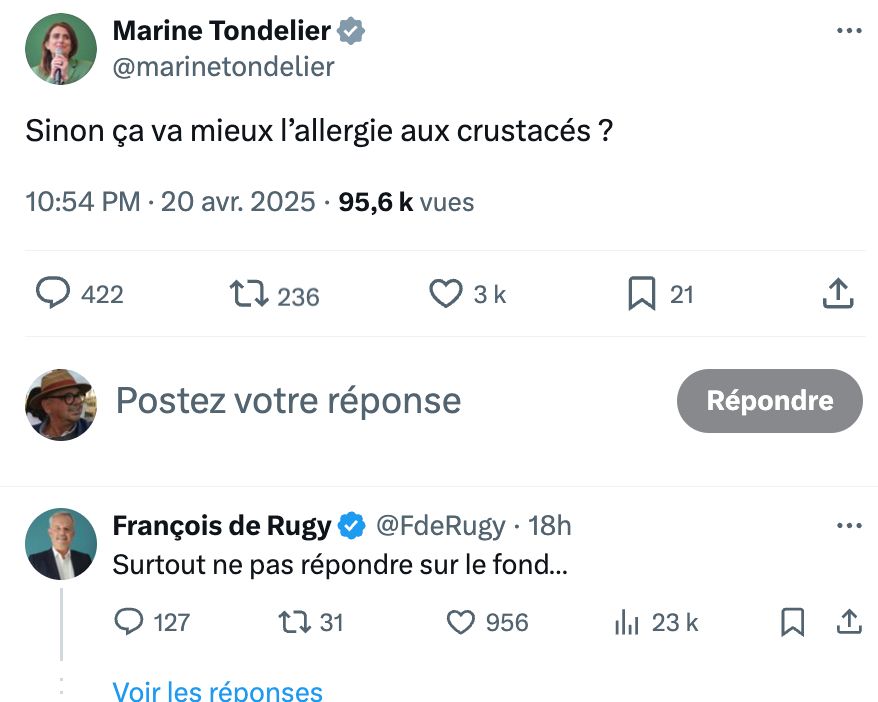This screenshot has height=702, width=878.
Task: Open more options on François de Rugy's reply
Action: coord(848,525)
